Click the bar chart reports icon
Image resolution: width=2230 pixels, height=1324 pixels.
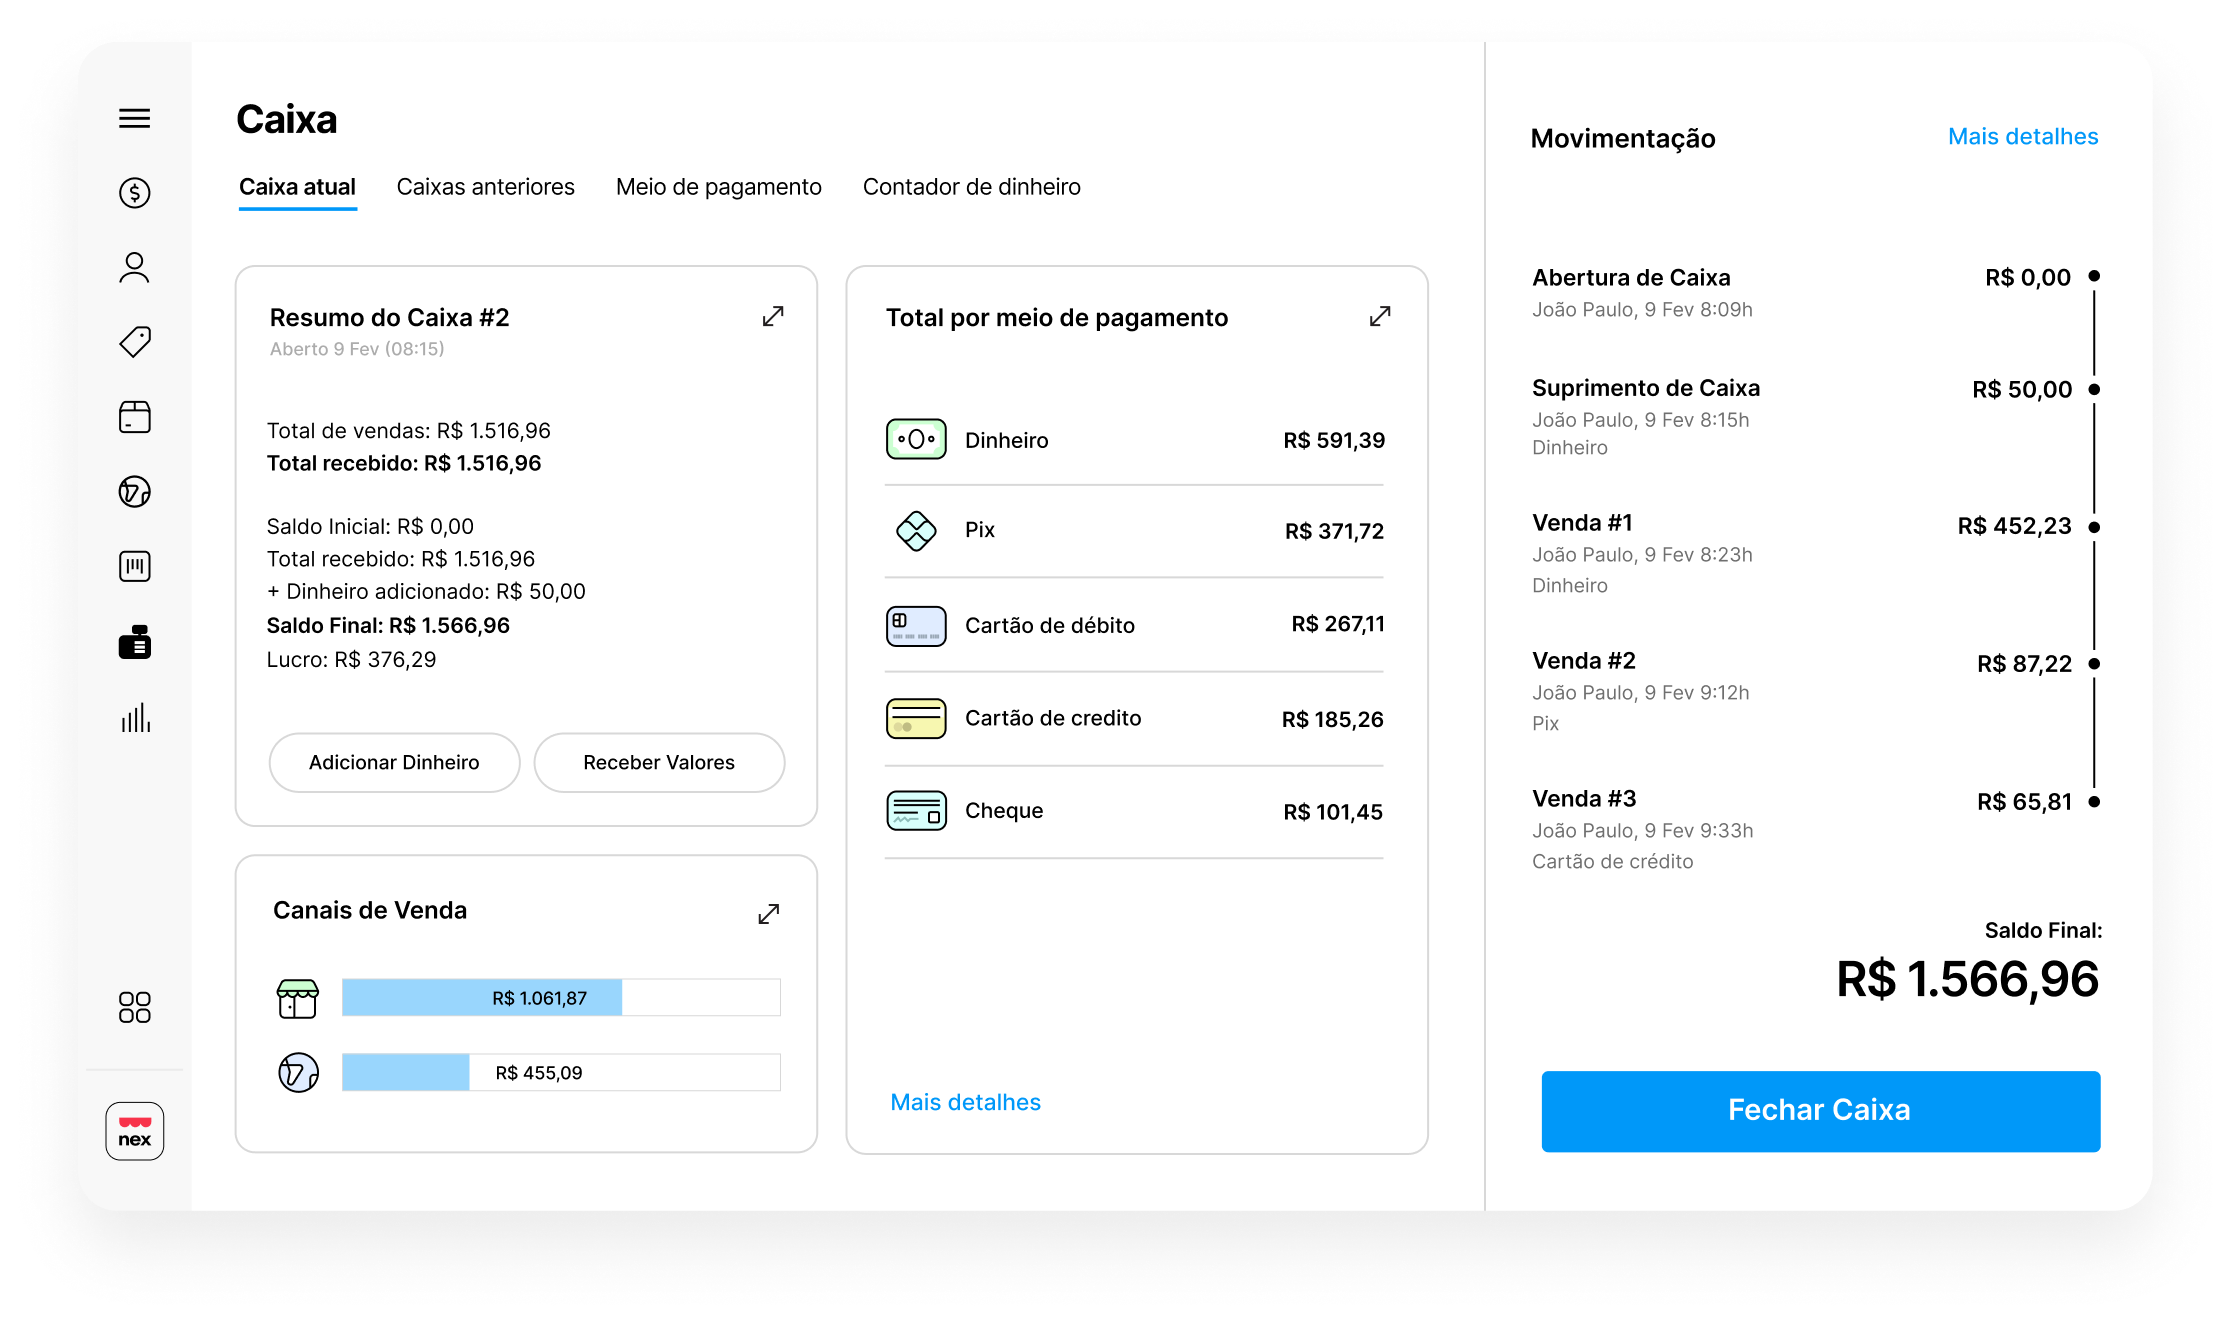coord(134,717)
